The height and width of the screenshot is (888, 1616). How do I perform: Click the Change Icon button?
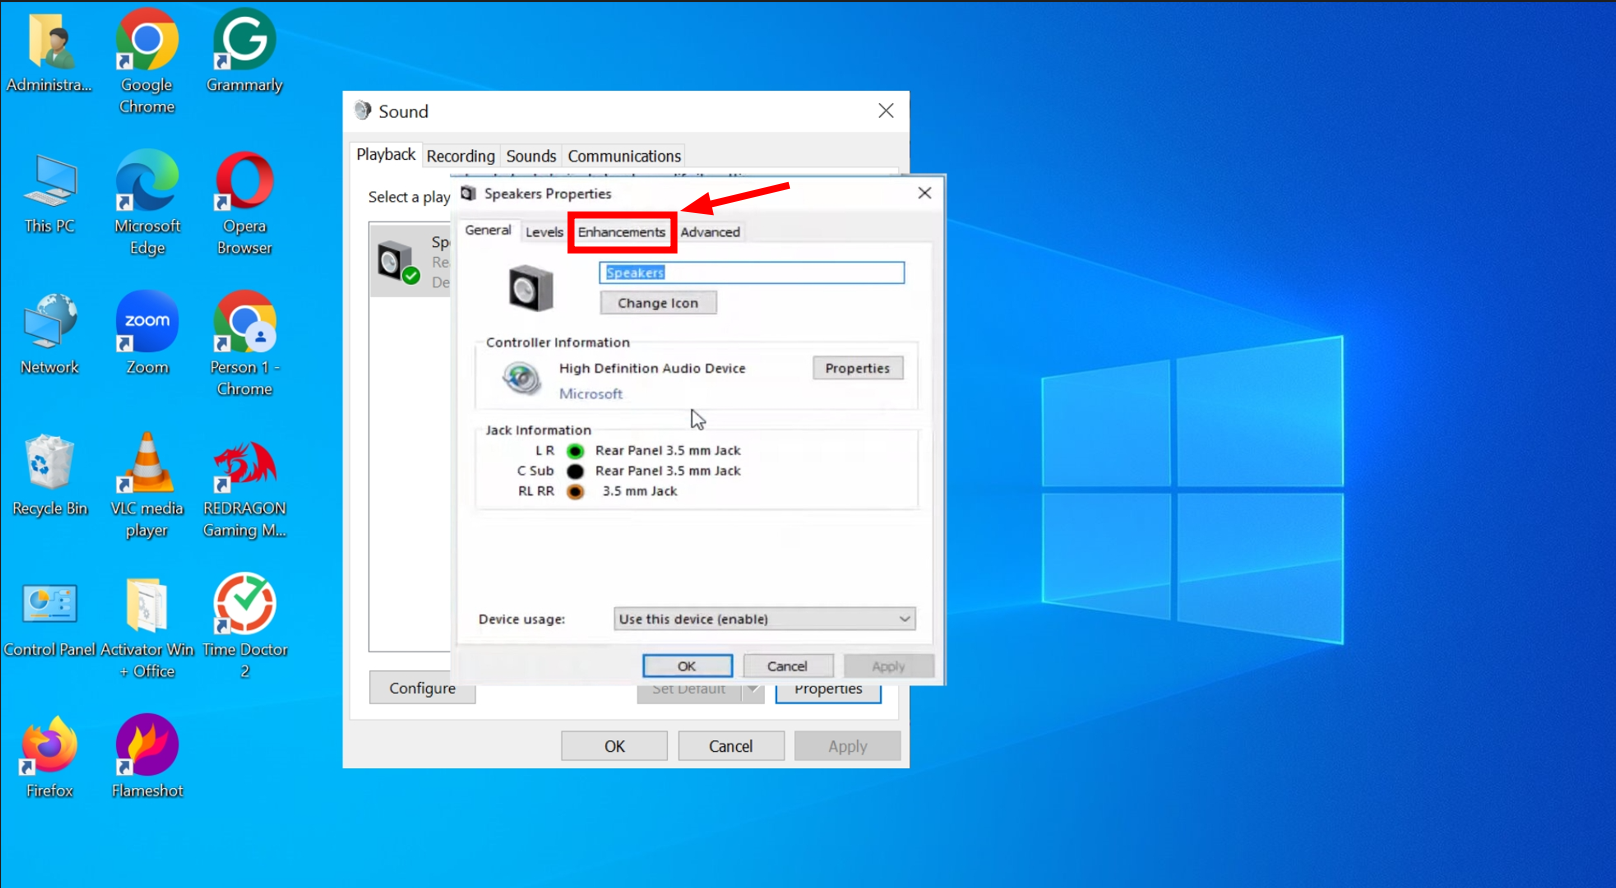pos(658,303)
